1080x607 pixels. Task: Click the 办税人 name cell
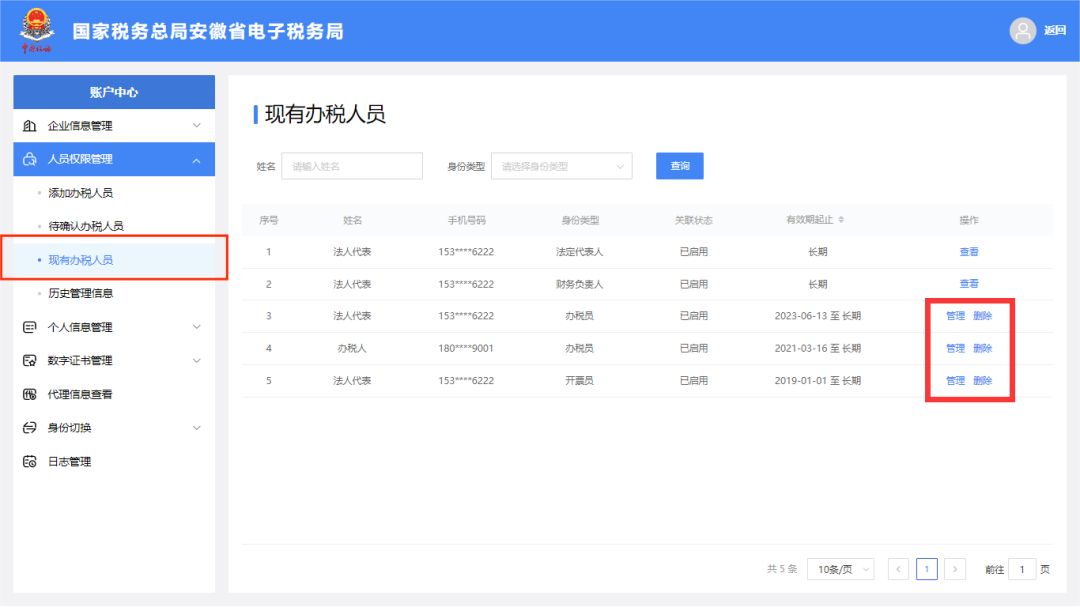coord(352,348)
